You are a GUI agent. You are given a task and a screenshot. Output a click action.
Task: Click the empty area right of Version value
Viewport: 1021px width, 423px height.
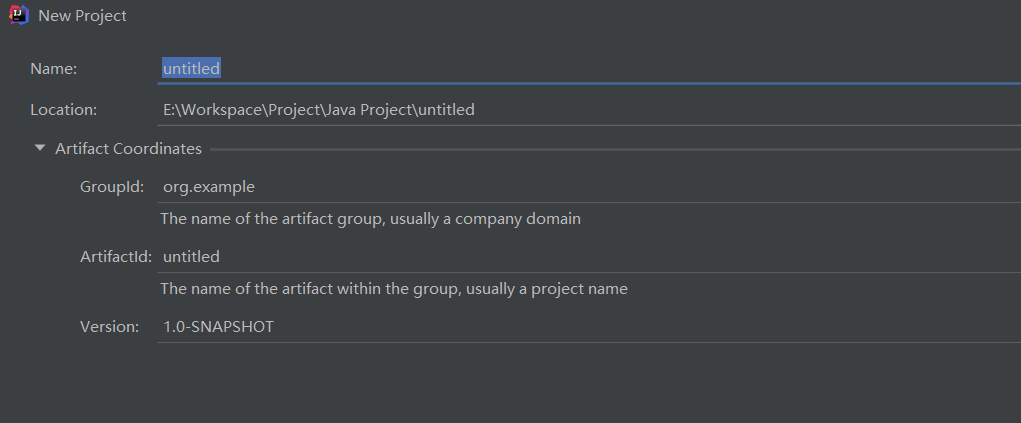point(650,326)
